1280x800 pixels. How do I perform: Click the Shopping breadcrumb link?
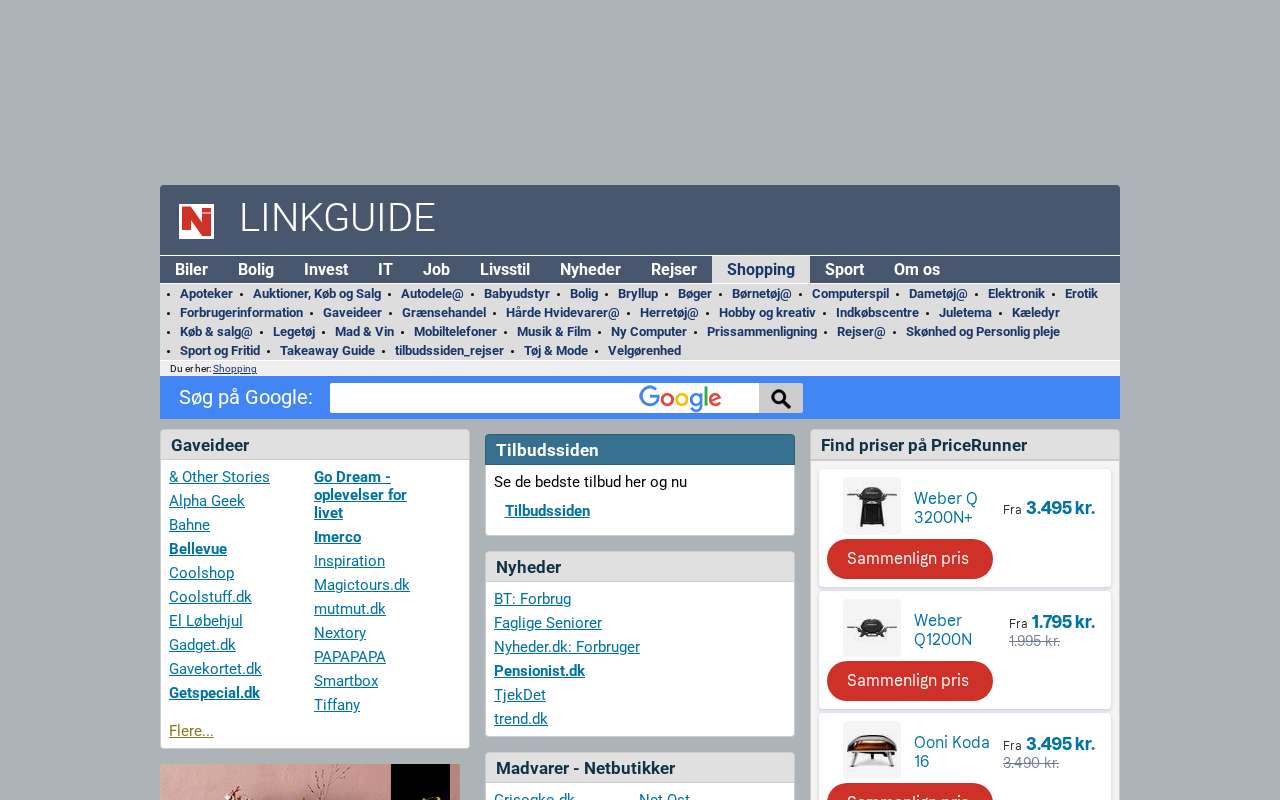pyautogui.click(x=235, y=369)
